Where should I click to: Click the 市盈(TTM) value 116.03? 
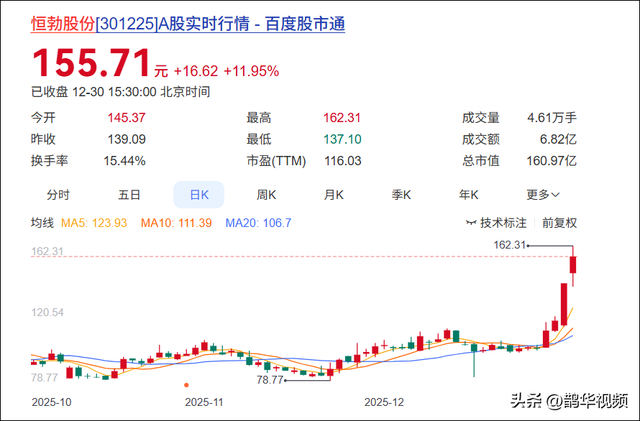(x=343, y=161)
